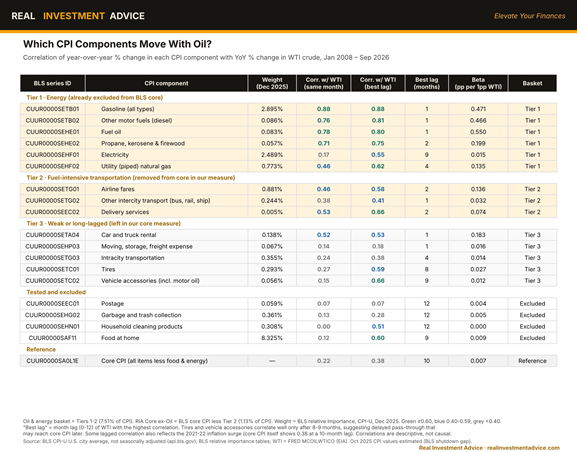The image size is (577, 452).
Task: Click the 'CPI component' column header
Action: [x=166, y=83]
